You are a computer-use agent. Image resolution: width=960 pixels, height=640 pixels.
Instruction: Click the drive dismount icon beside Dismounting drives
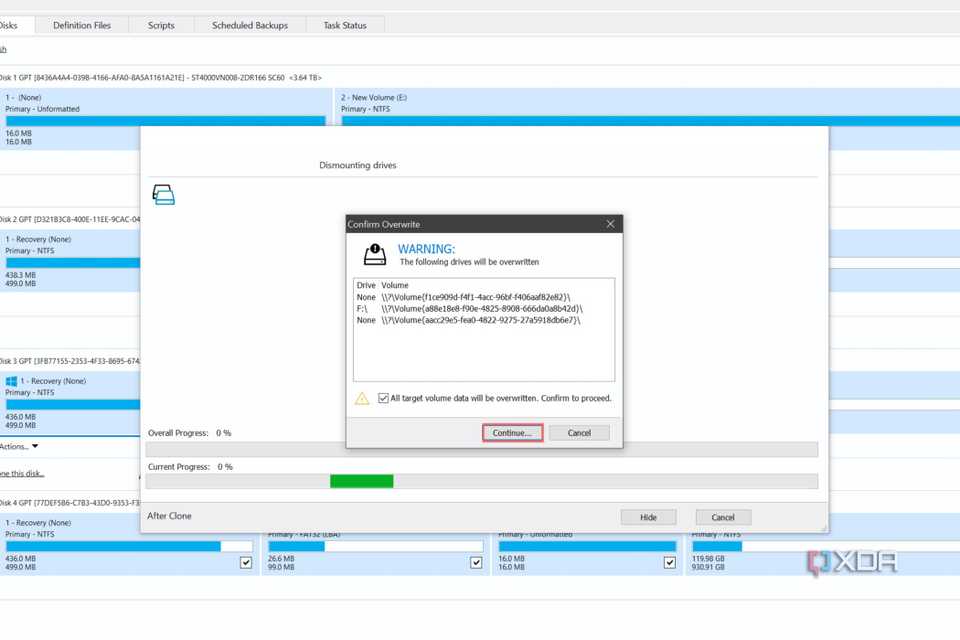163,193
